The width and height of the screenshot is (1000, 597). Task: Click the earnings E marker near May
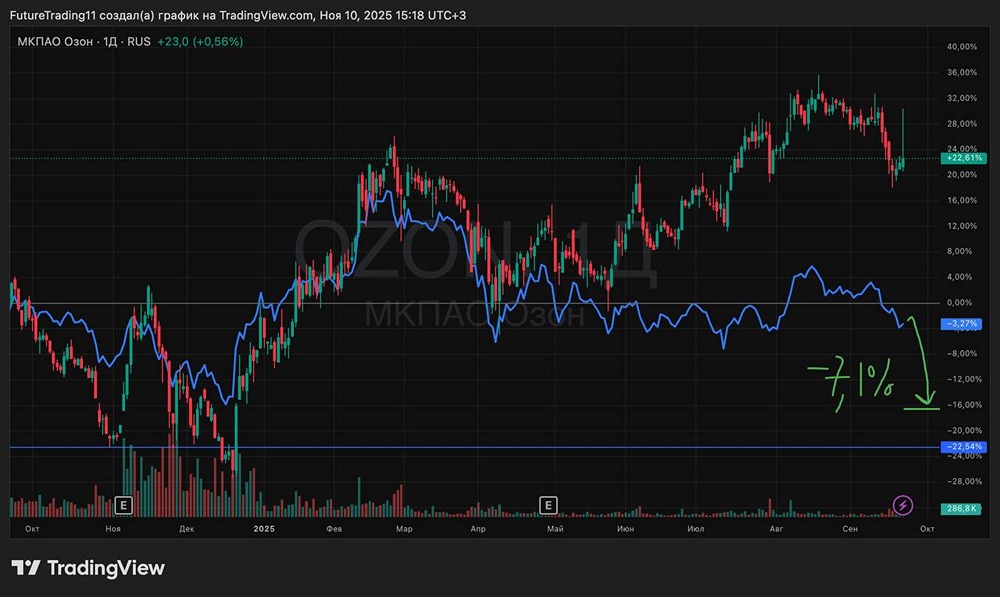(548, 504)
